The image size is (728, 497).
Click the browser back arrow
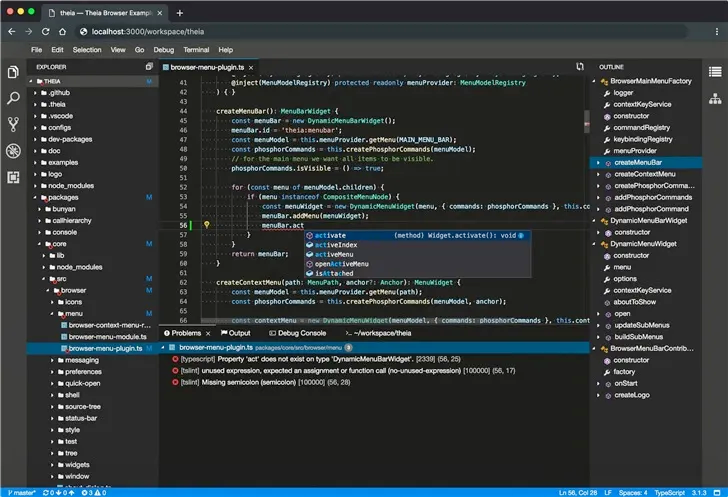tap(12, 32)
